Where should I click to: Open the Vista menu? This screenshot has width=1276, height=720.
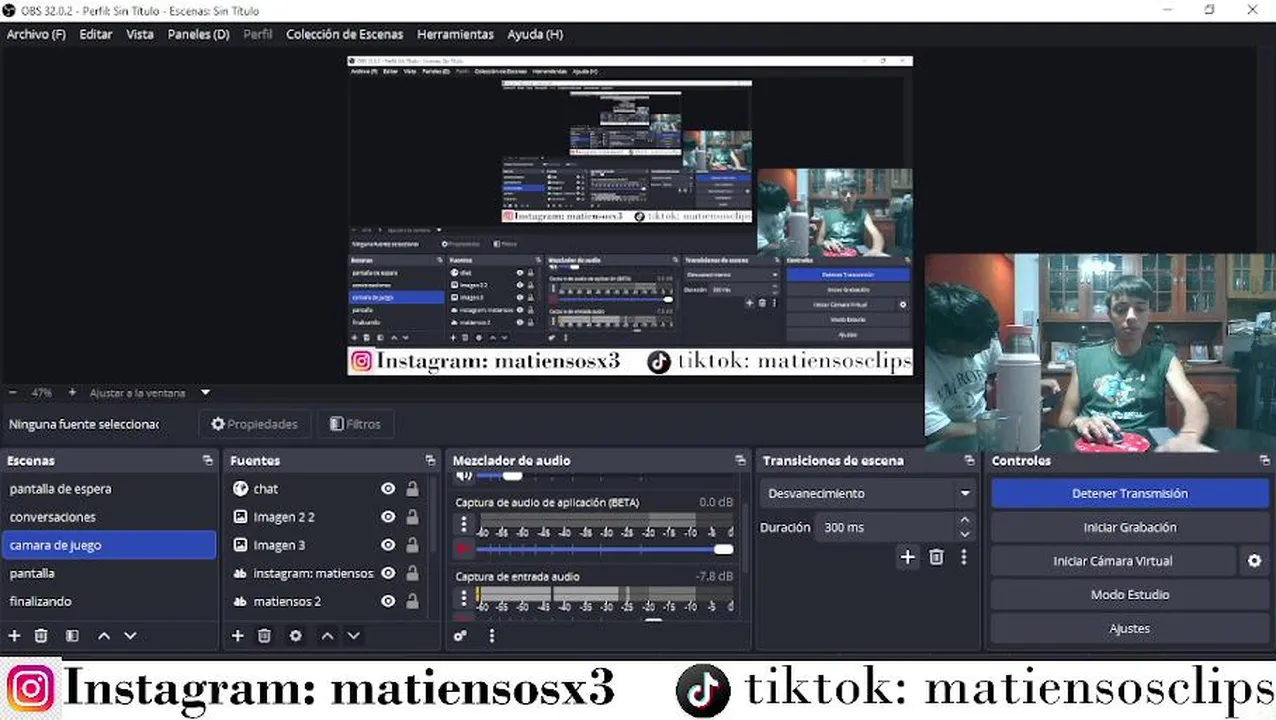(x=140, y=34)
